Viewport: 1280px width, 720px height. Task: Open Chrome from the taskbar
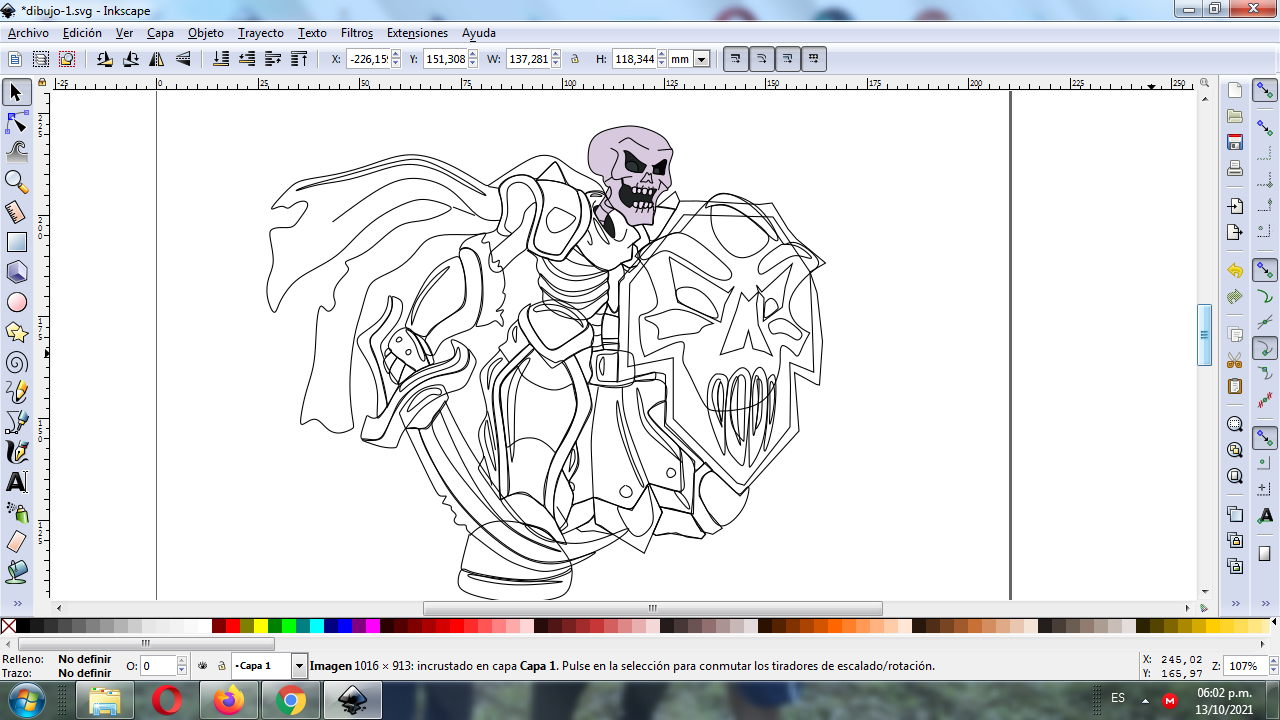[290, 701]
